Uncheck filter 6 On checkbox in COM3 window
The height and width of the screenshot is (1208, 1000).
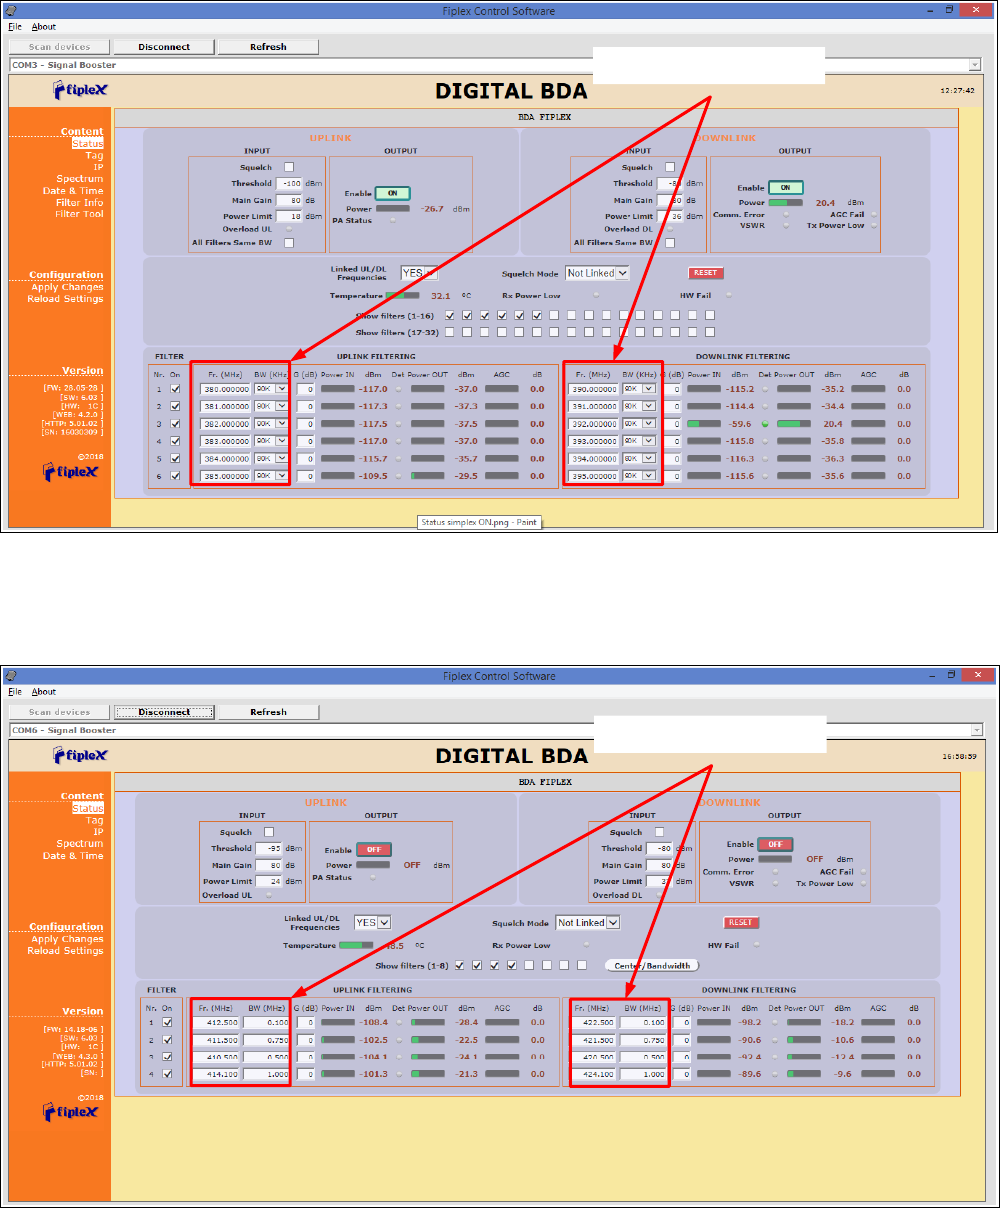pos(176,476)
